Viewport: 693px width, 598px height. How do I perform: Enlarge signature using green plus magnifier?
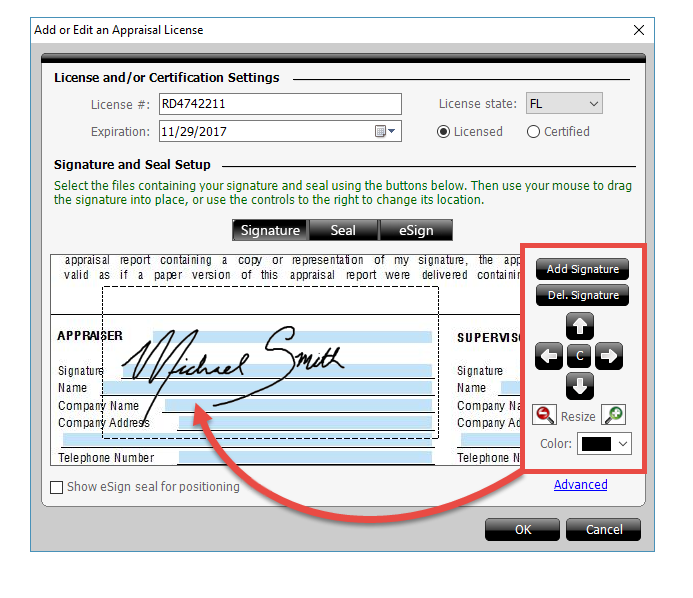tap(613, 415)
